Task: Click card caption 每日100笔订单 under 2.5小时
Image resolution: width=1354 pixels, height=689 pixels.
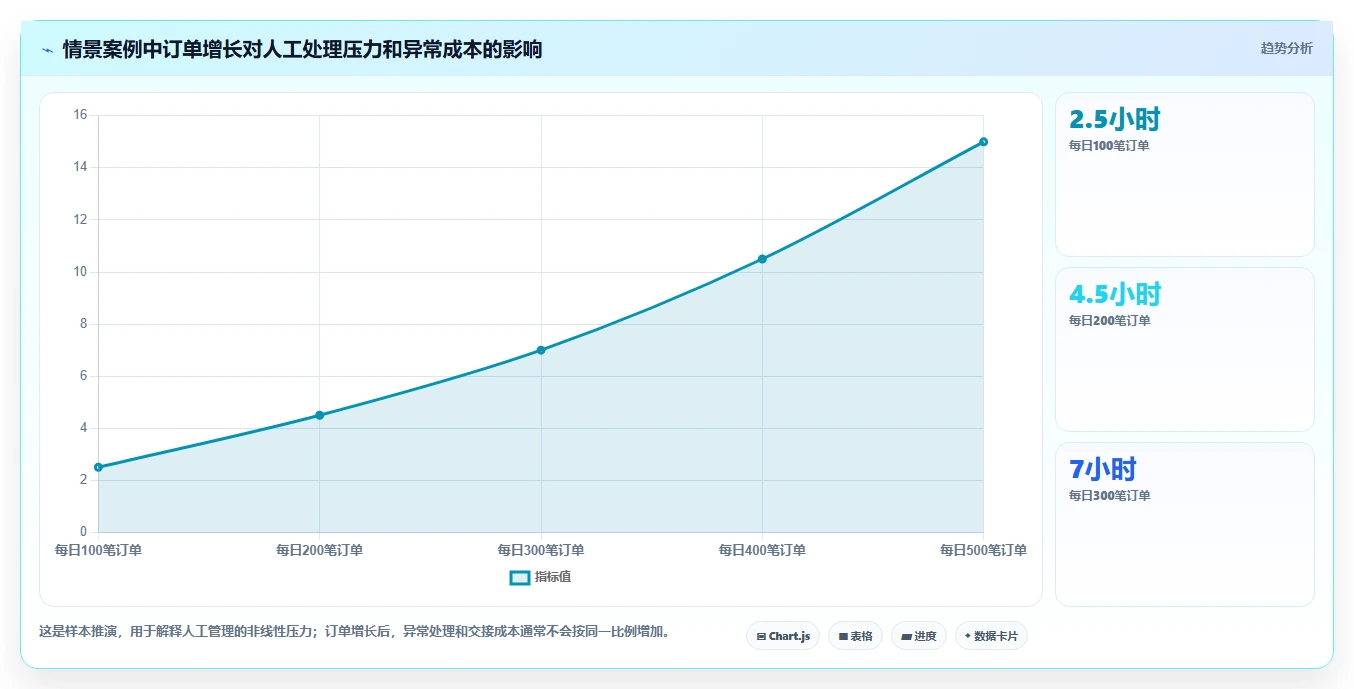Action: (1109, 146)
